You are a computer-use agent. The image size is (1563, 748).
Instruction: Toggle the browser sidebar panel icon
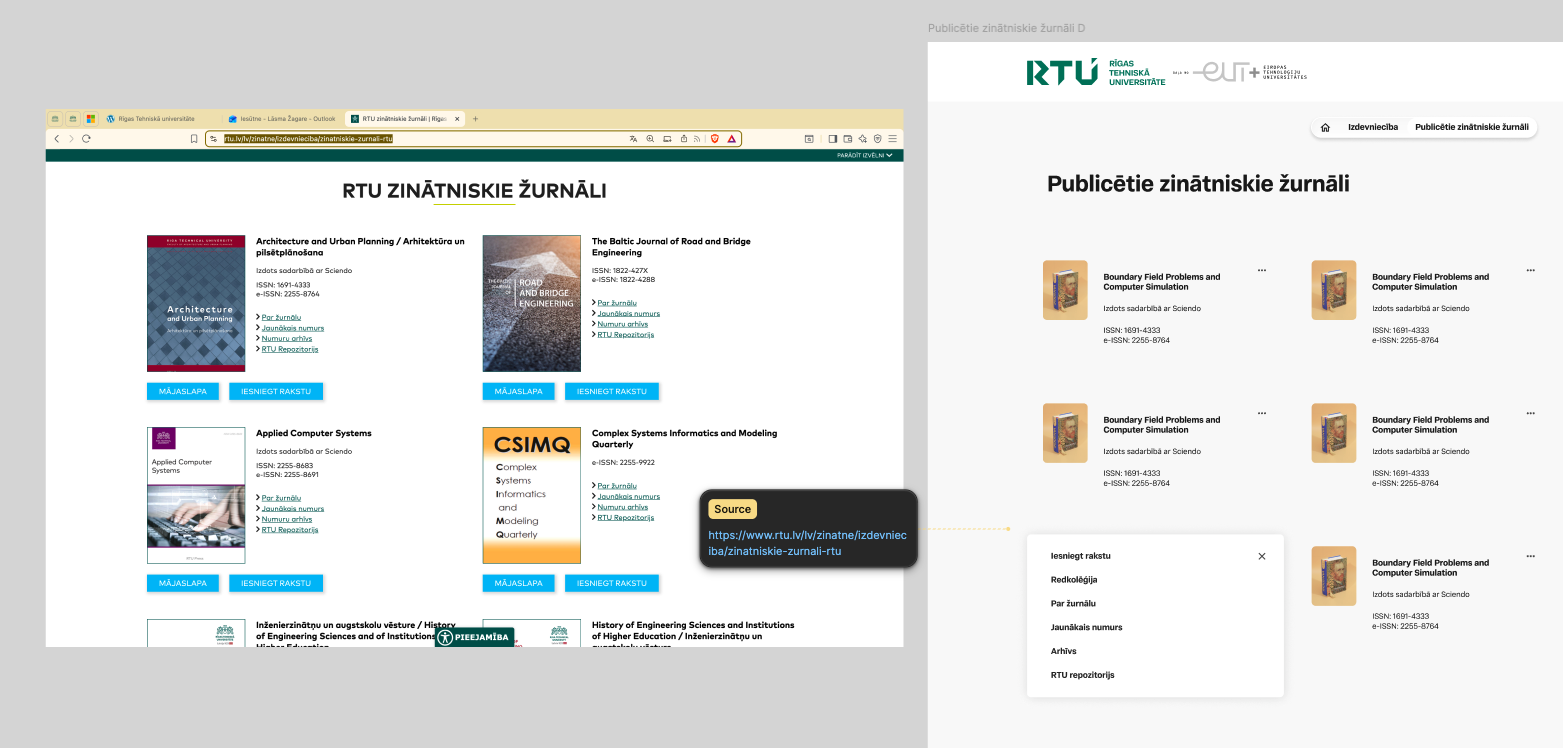click(832, 139)
